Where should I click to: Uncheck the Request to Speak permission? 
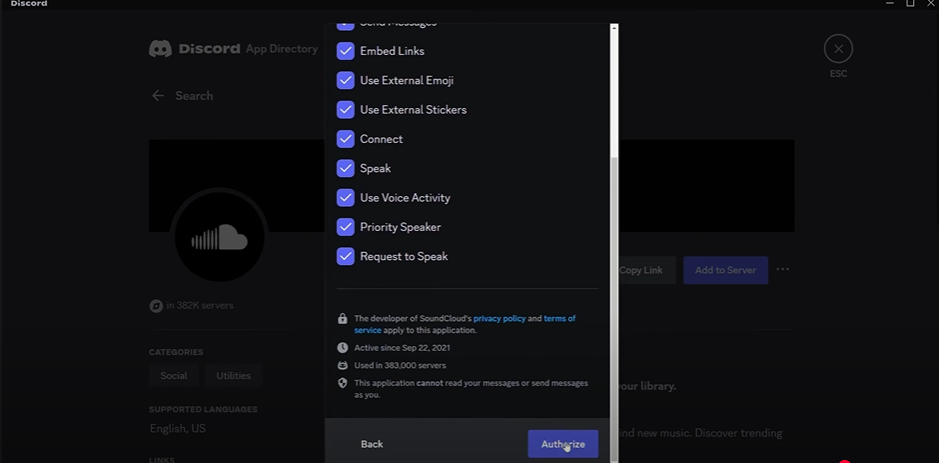[x=346, y=256]
